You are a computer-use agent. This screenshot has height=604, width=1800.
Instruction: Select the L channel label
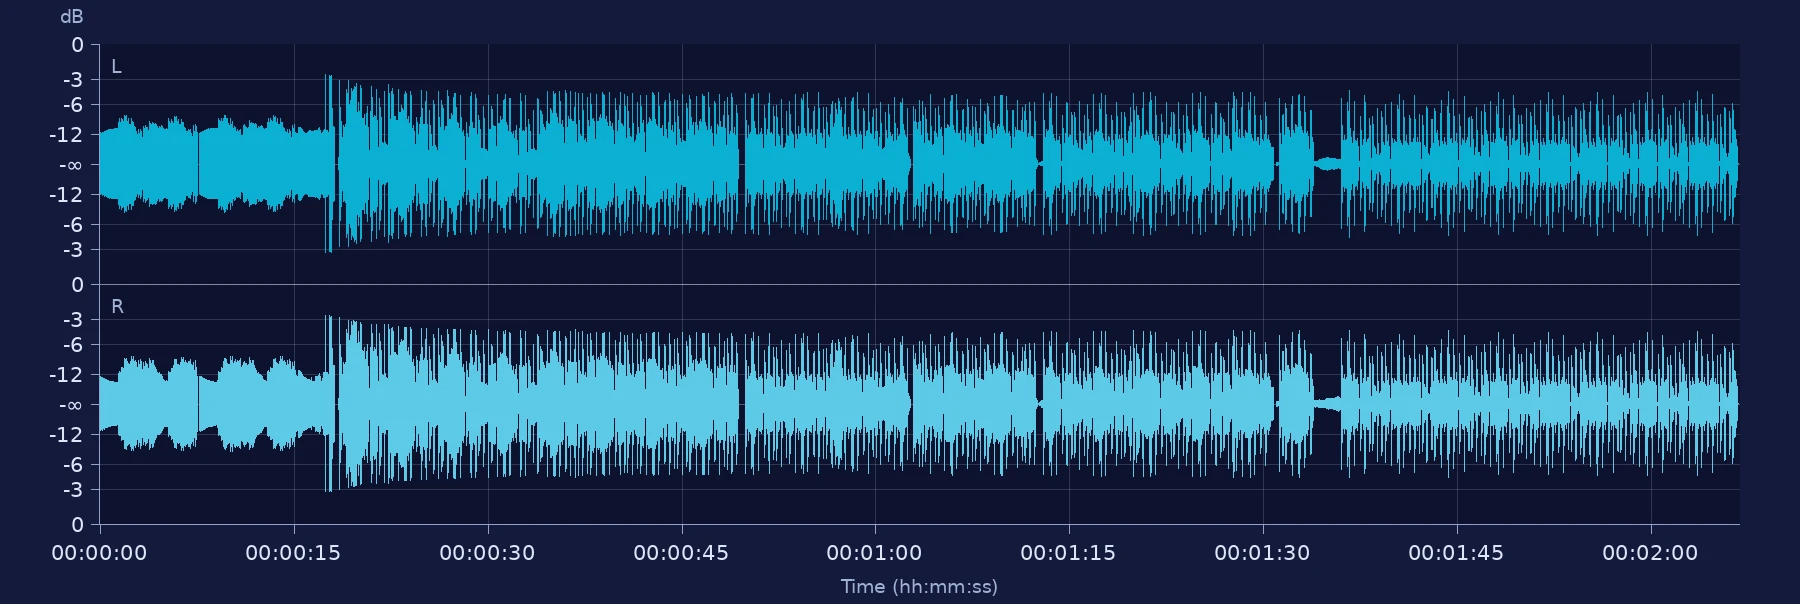tap(116, 67)
